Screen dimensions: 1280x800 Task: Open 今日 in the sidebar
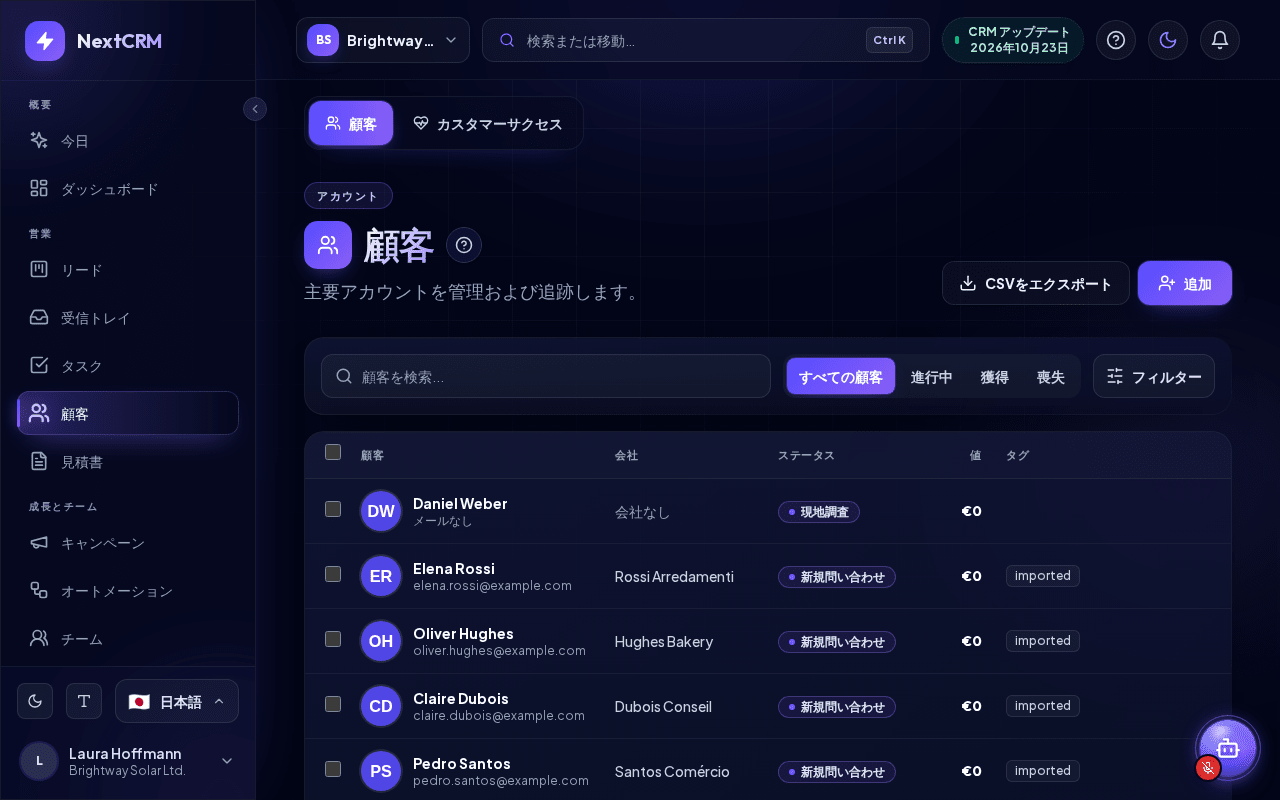tap(128, 141)
